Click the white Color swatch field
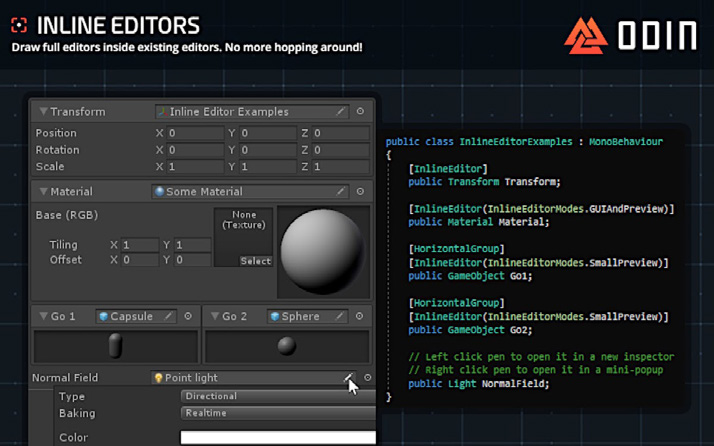Image resolution: width=714 pixels, height=446 pixels. point(279,437)
